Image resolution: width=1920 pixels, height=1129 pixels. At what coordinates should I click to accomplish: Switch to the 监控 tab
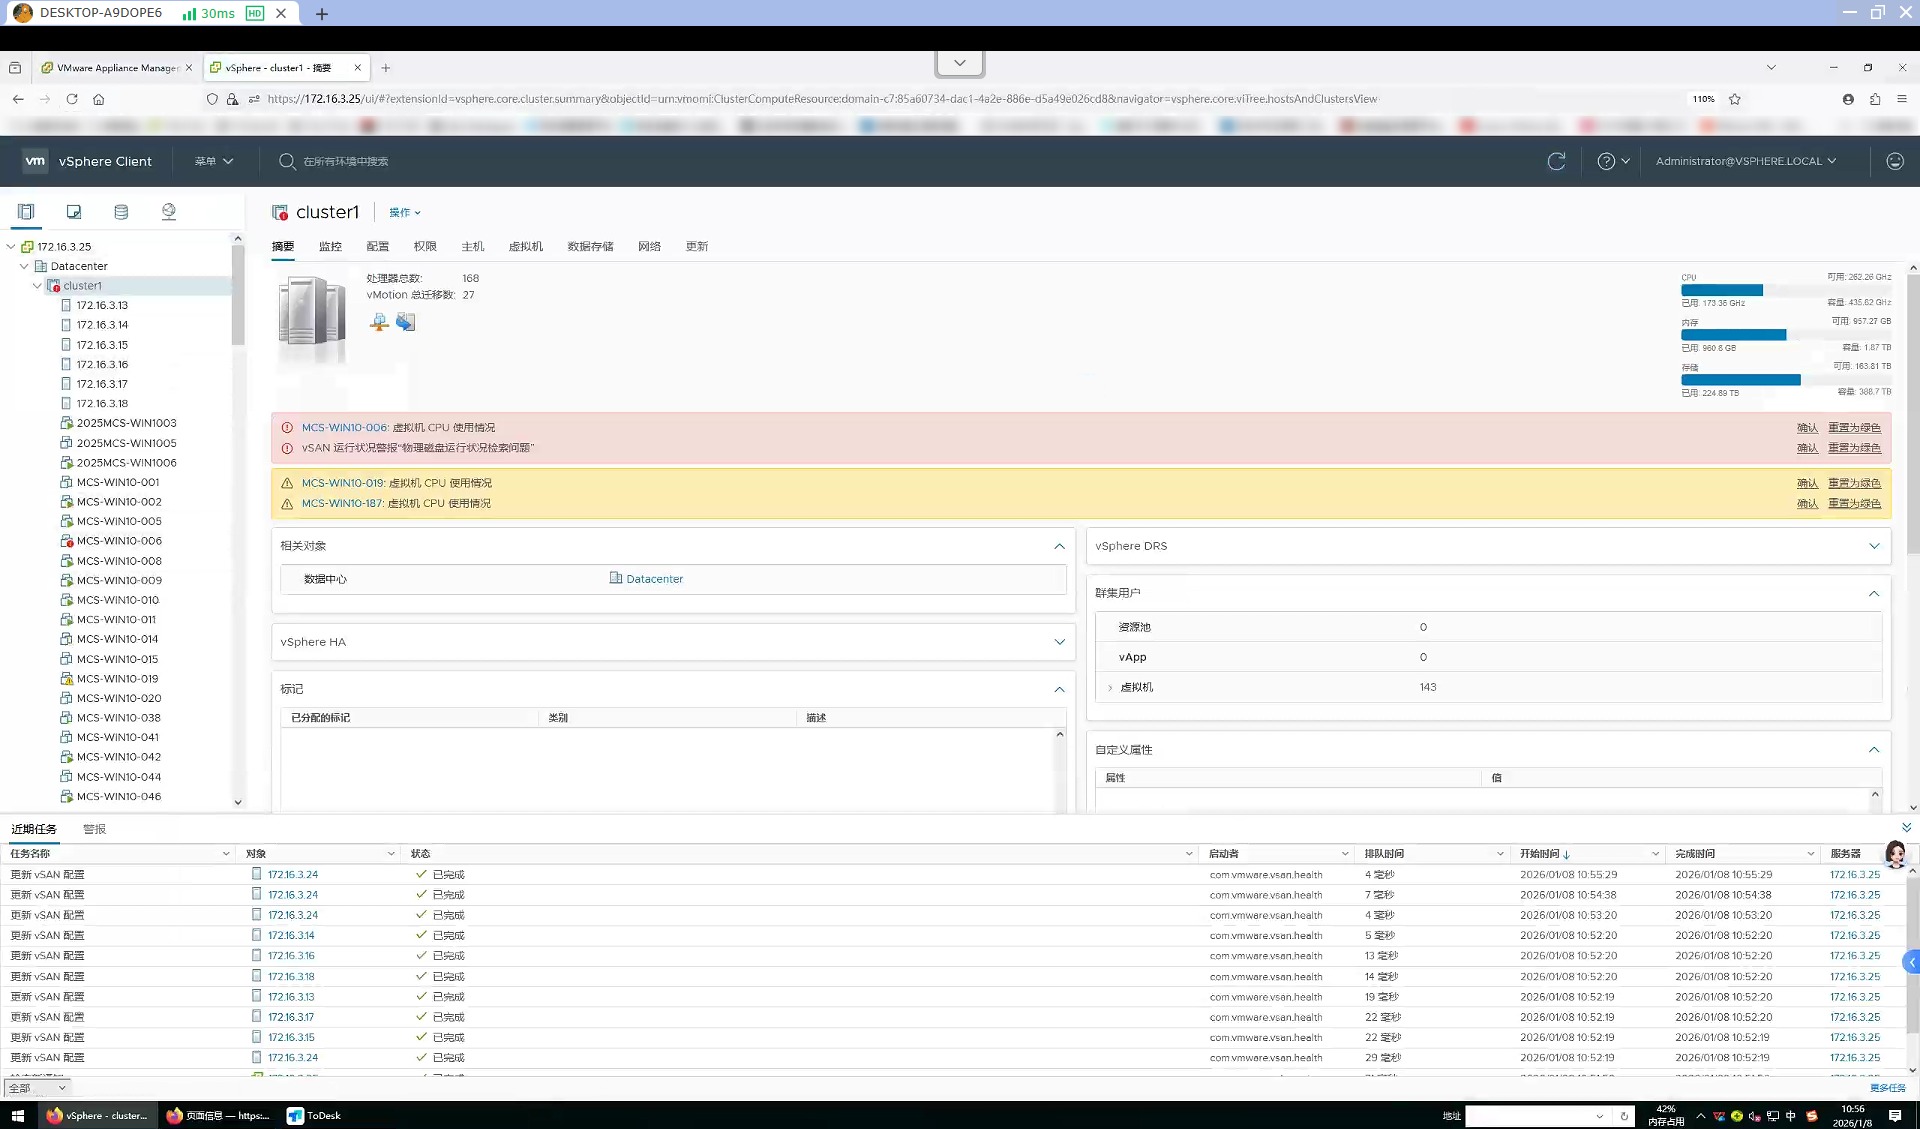[x=330, y=246]
